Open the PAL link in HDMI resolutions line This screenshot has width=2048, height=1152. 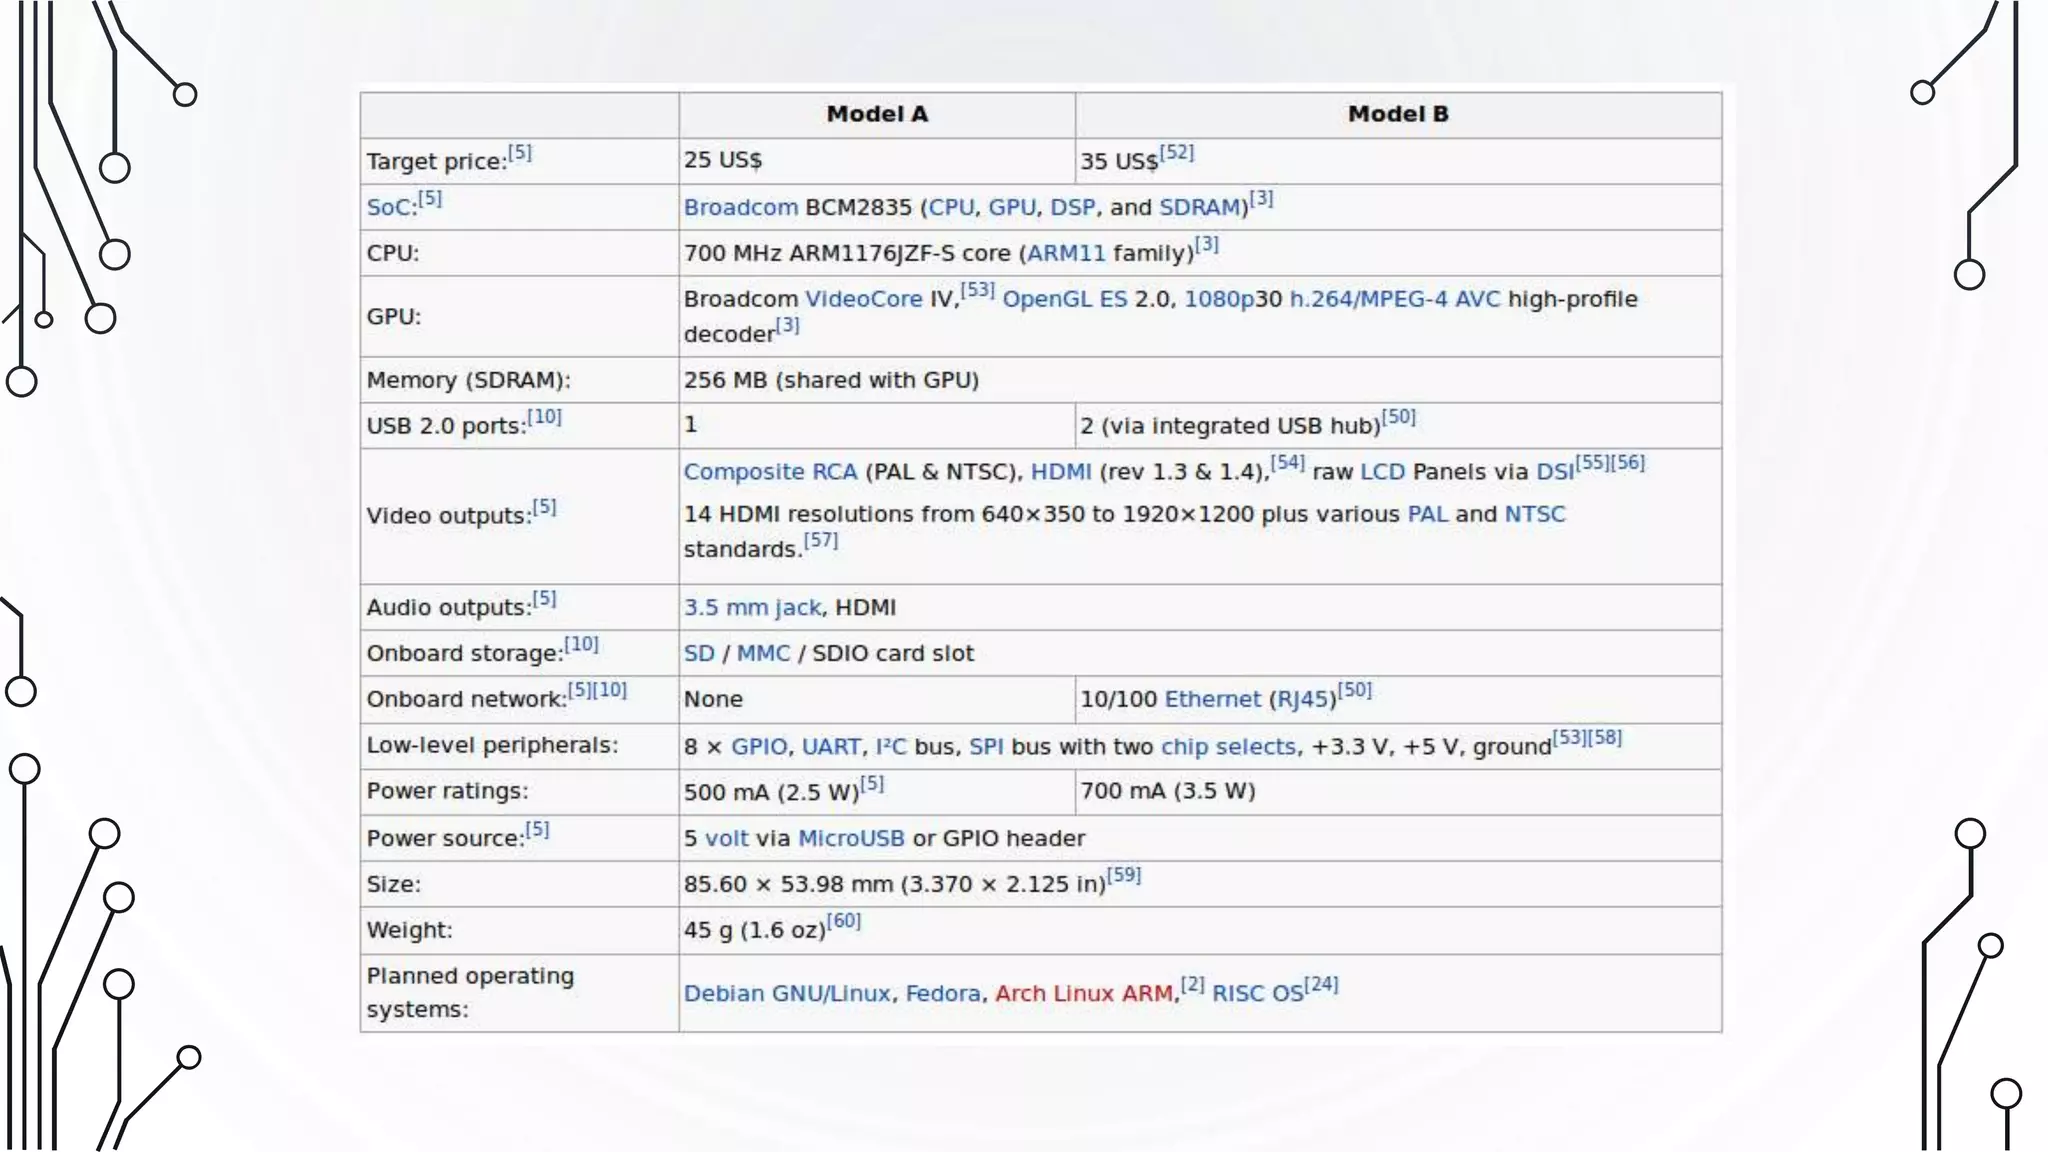(1427, 514)
